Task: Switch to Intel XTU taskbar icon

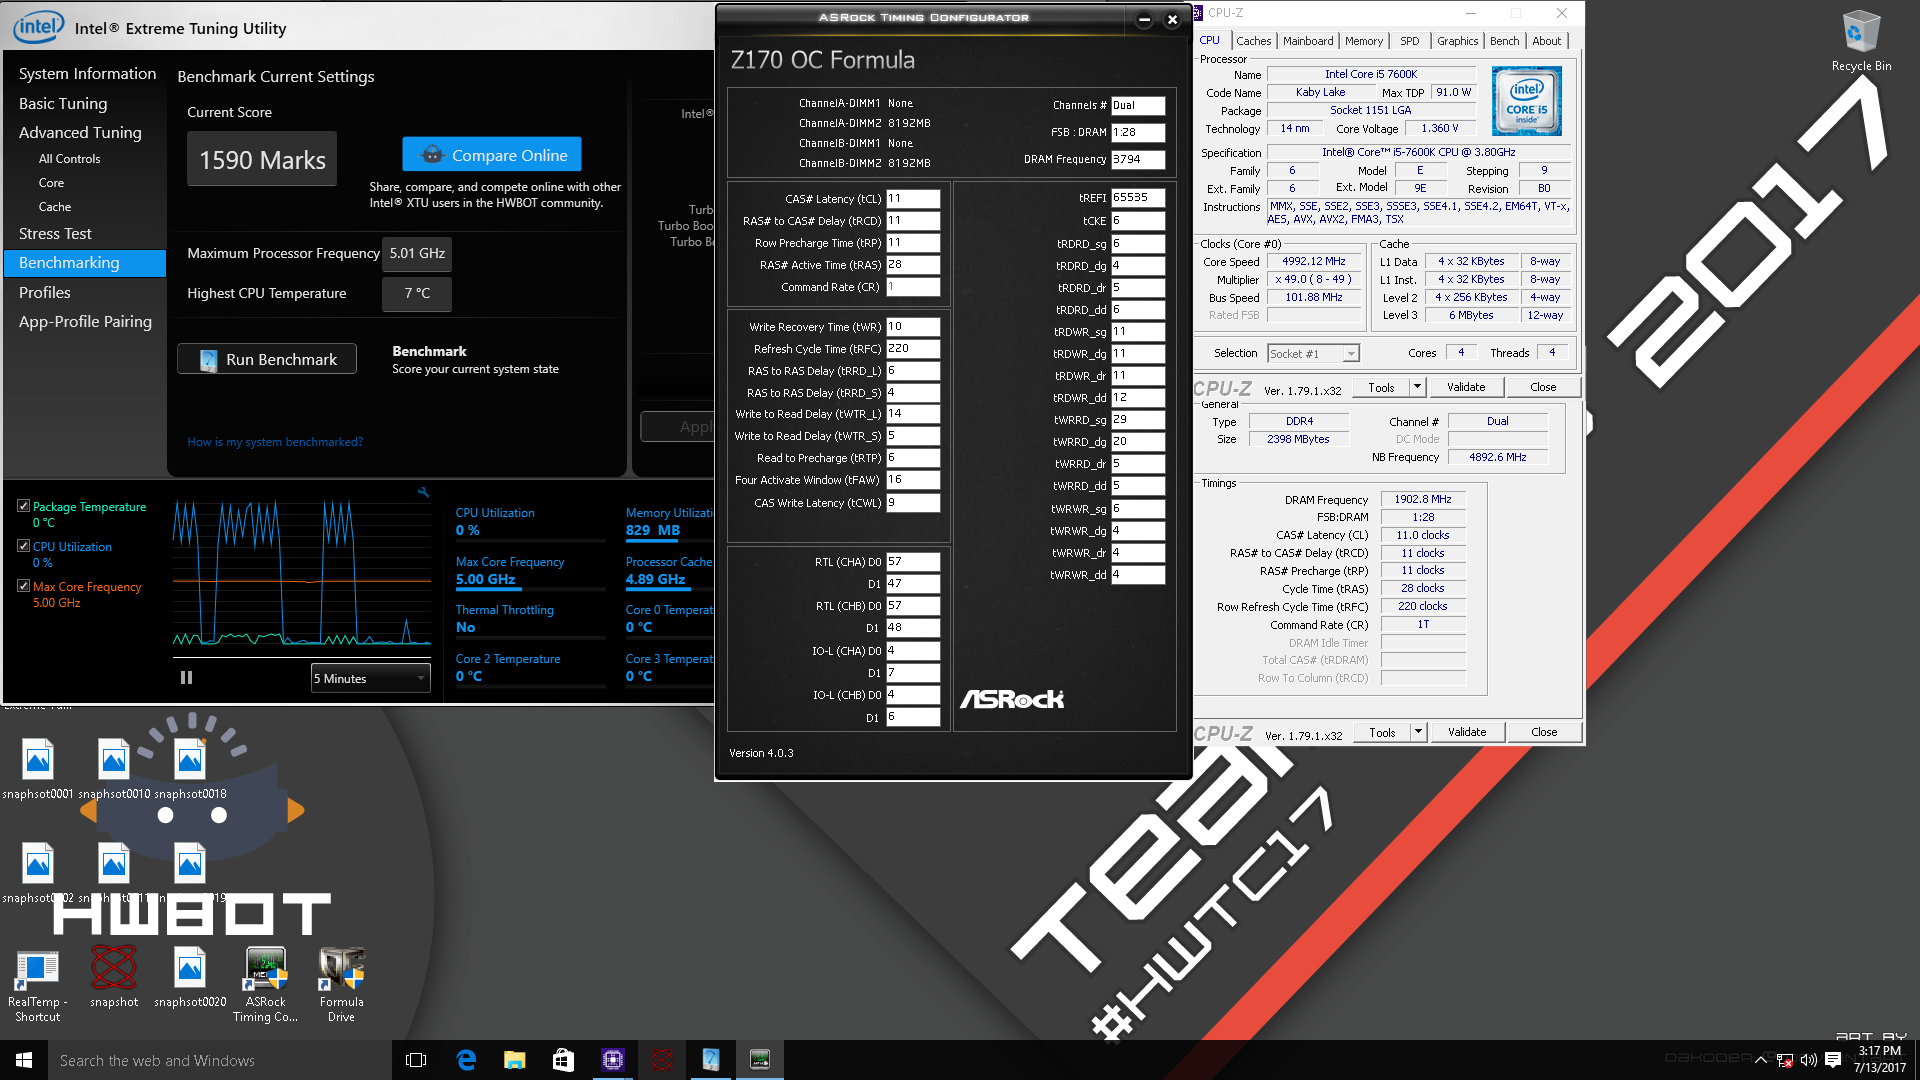Action: coord(711,1060)
